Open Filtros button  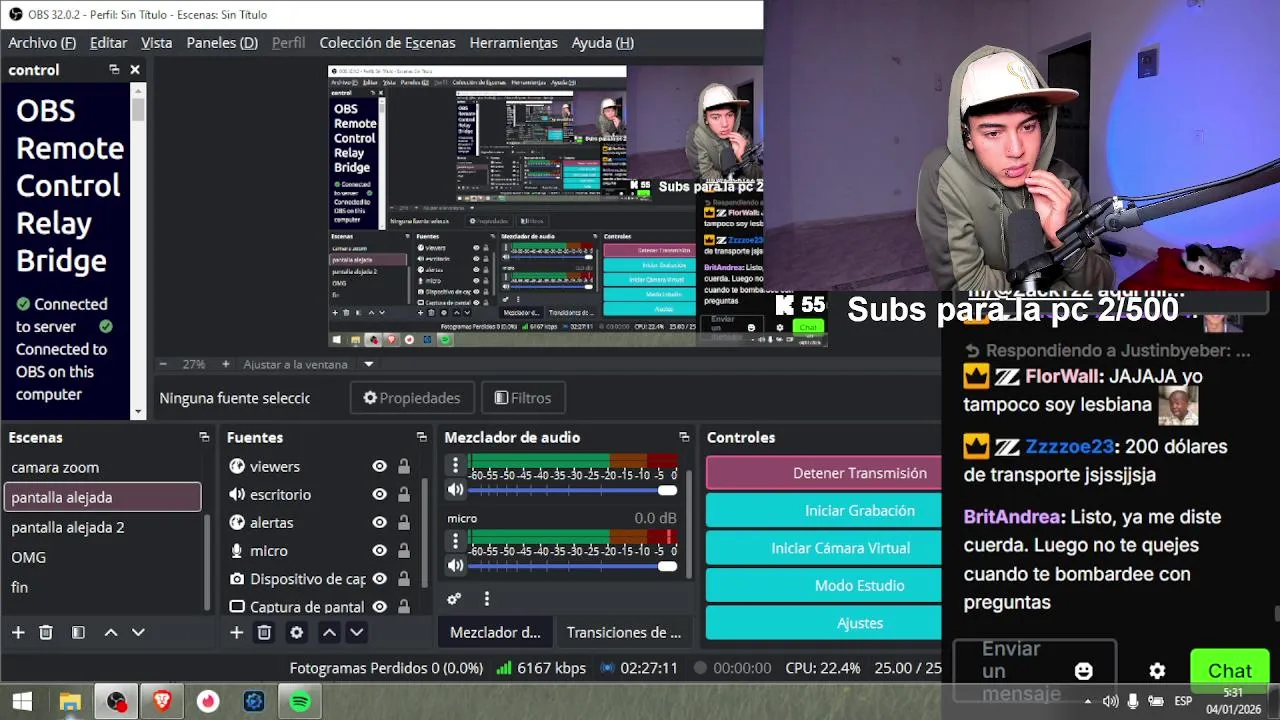coord(523,398)
